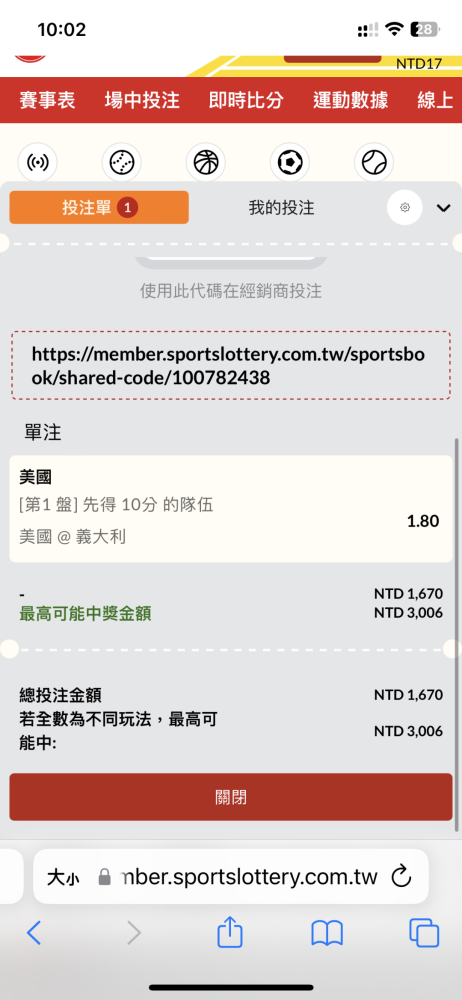The width and height of the screenshot is (462, 1000).
Task: Choose the baseball sport icon
Action: coord(121,163)
